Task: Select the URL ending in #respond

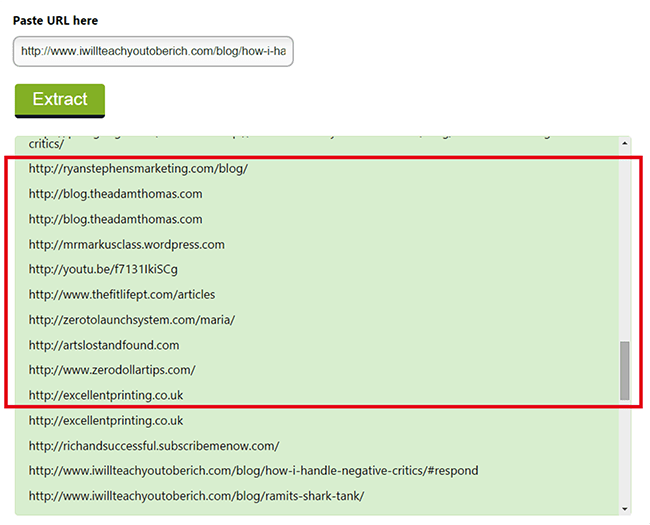Action: (x=253, y=471)
